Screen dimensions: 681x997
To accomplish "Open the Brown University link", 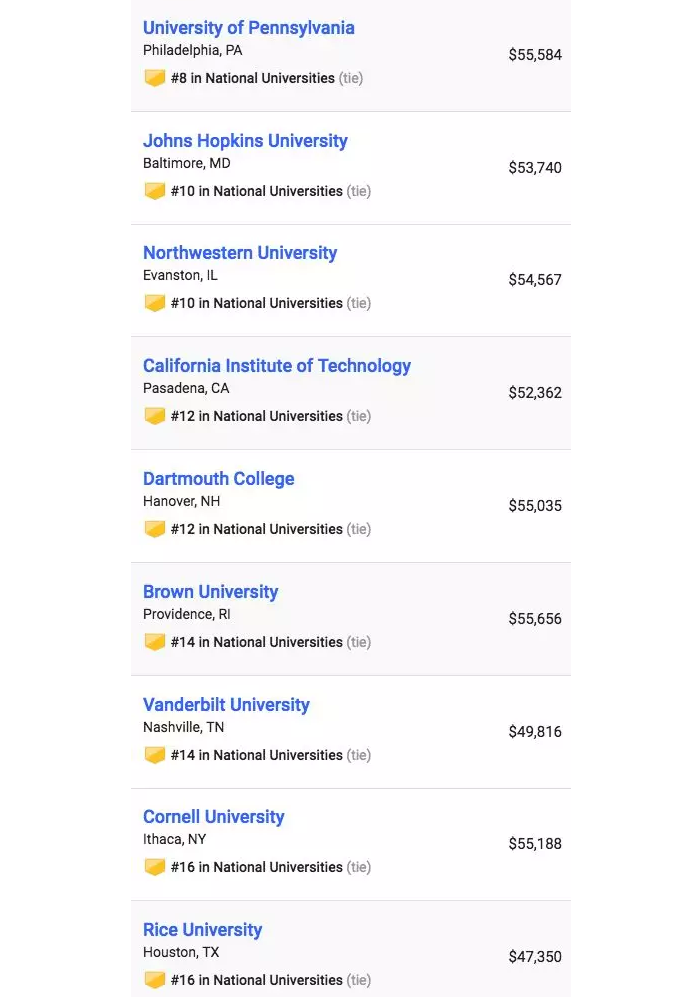I will pyautogui.click(x=210, y=591).
